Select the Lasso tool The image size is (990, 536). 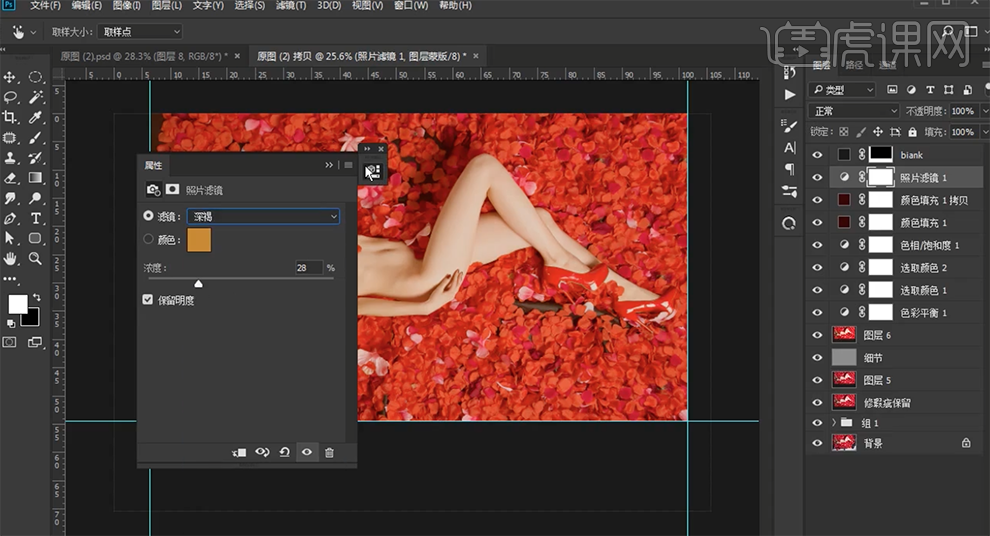tap(11, 97)
